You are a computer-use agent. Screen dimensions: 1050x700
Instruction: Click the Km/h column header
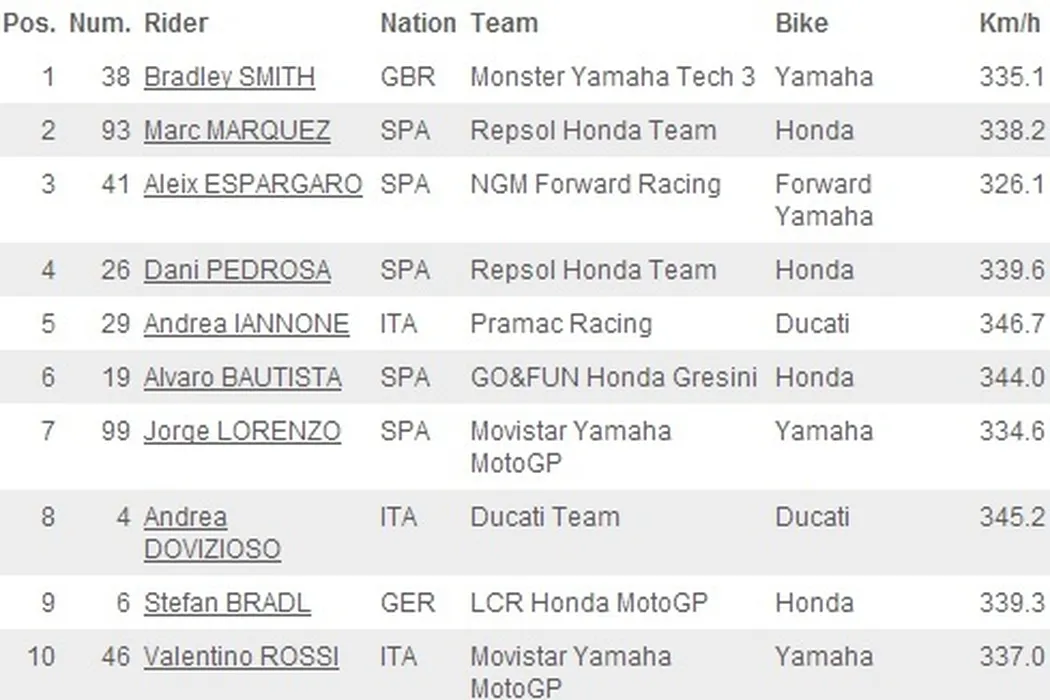point(1010,23)
